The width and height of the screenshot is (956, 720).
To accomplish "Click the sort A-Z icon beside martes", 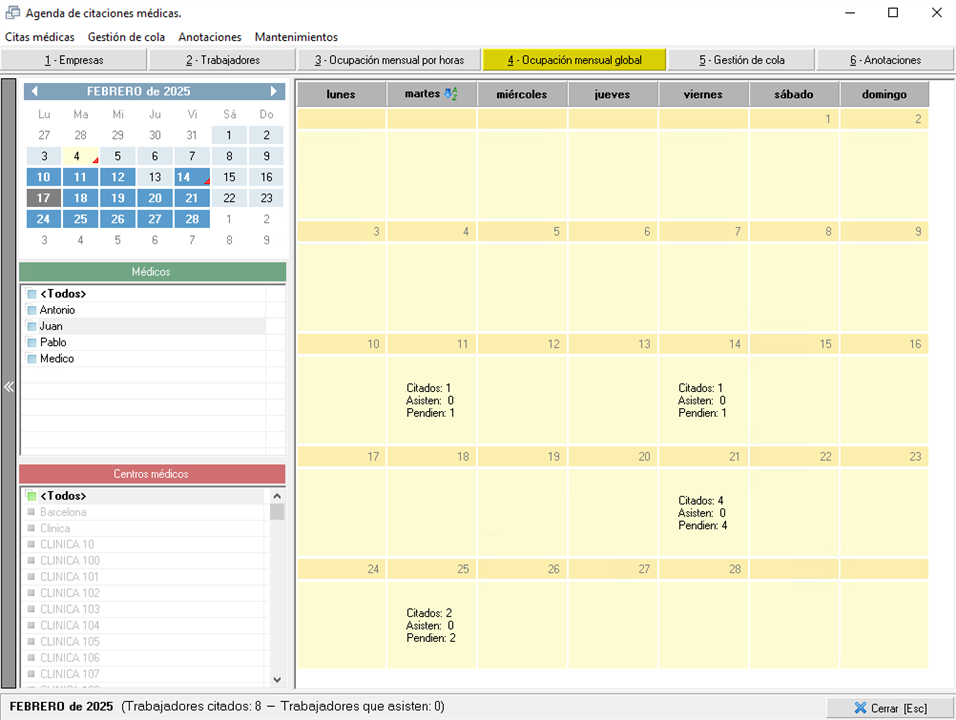I will click(451, 94).
